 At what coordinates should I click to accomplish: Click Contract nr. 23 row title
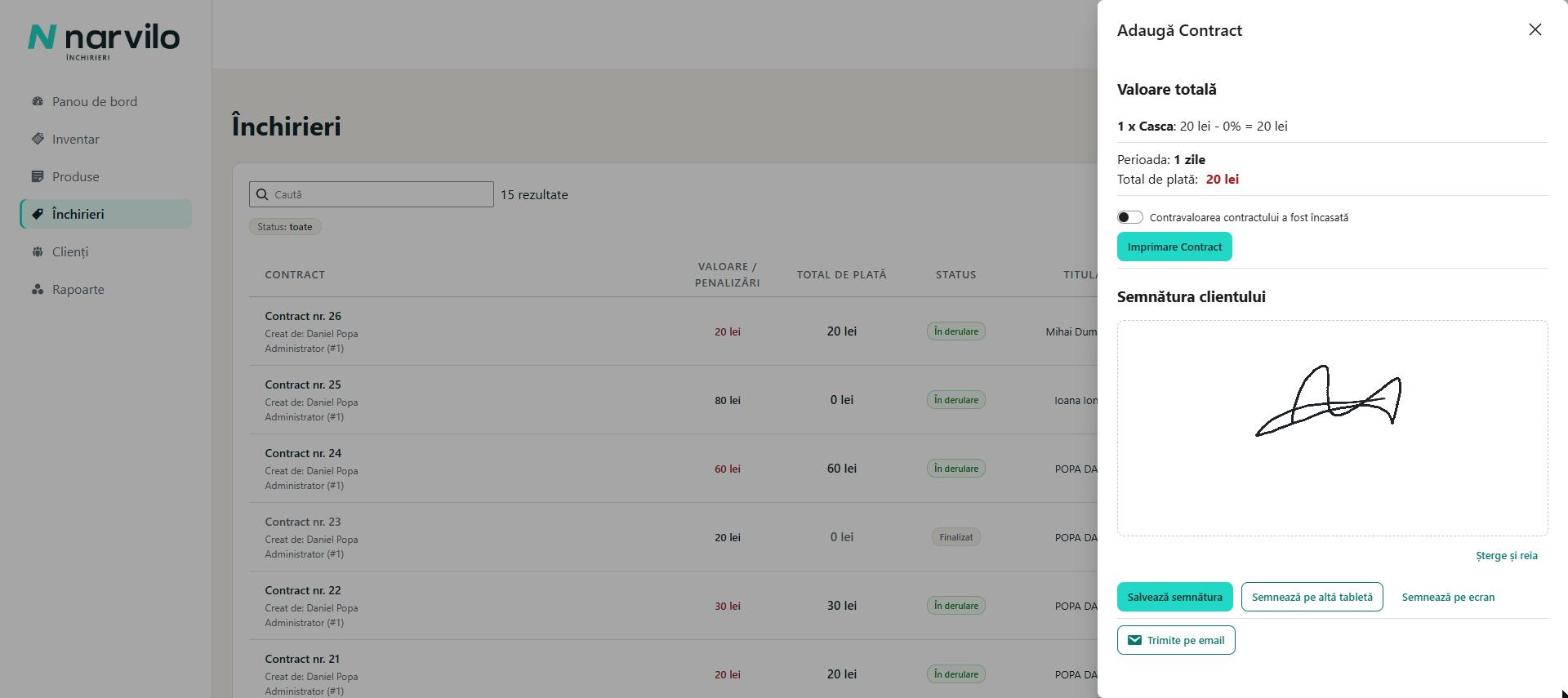tap(303, 522)
